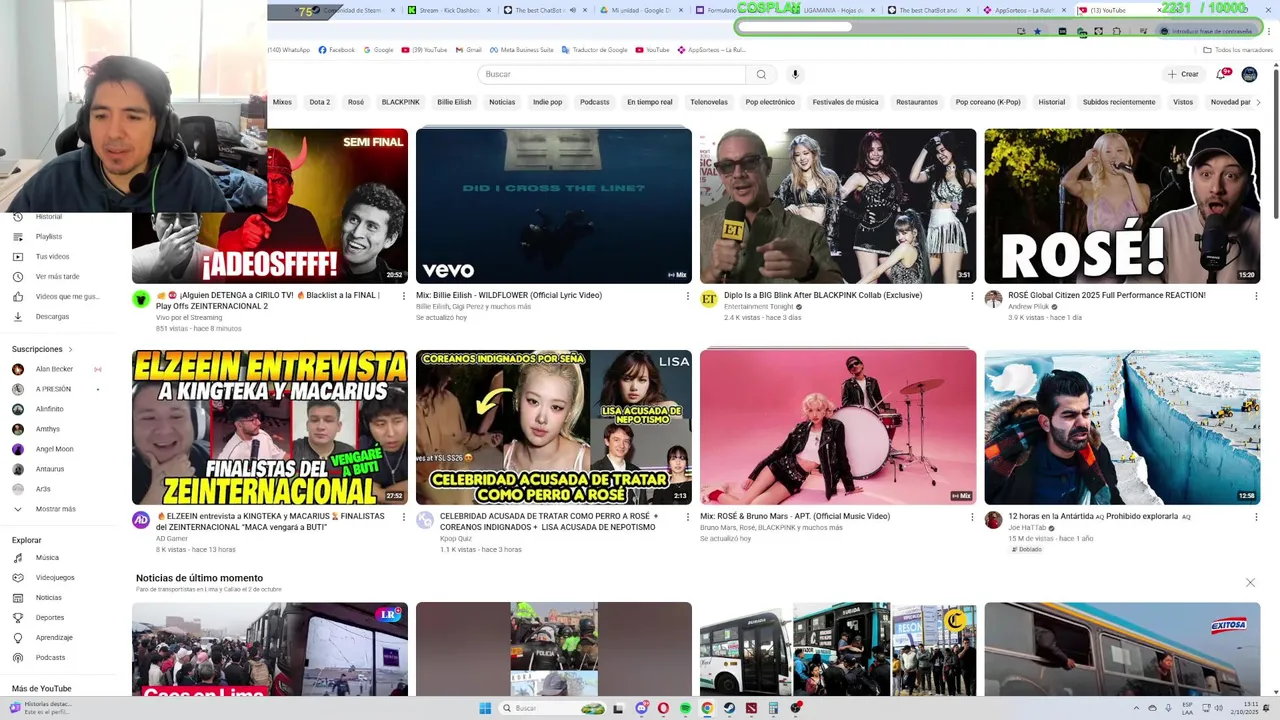The image size is (1280, 720).
Task: Open Windows Start menu
Action: pyautogui.click(x=485, y=708)
